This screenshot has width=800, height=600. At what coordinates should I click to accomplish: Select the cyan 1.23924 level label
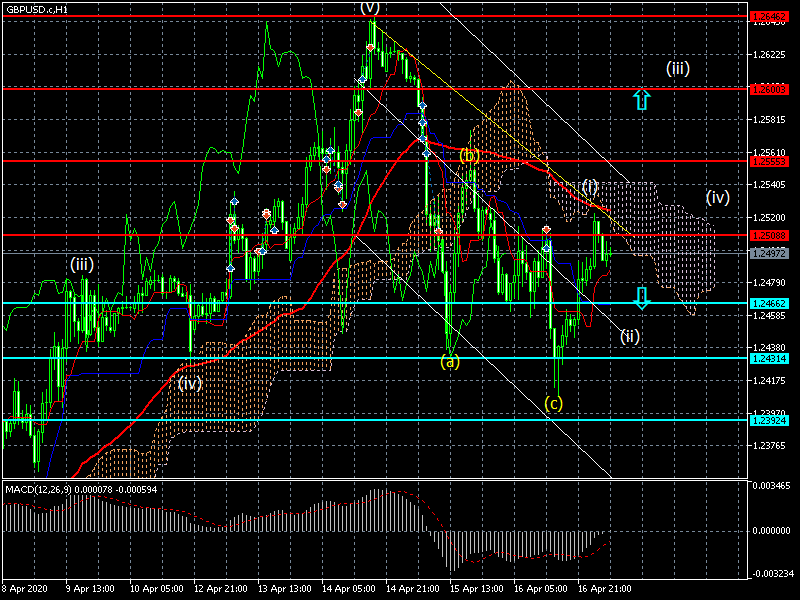click(x=769, y=421)
